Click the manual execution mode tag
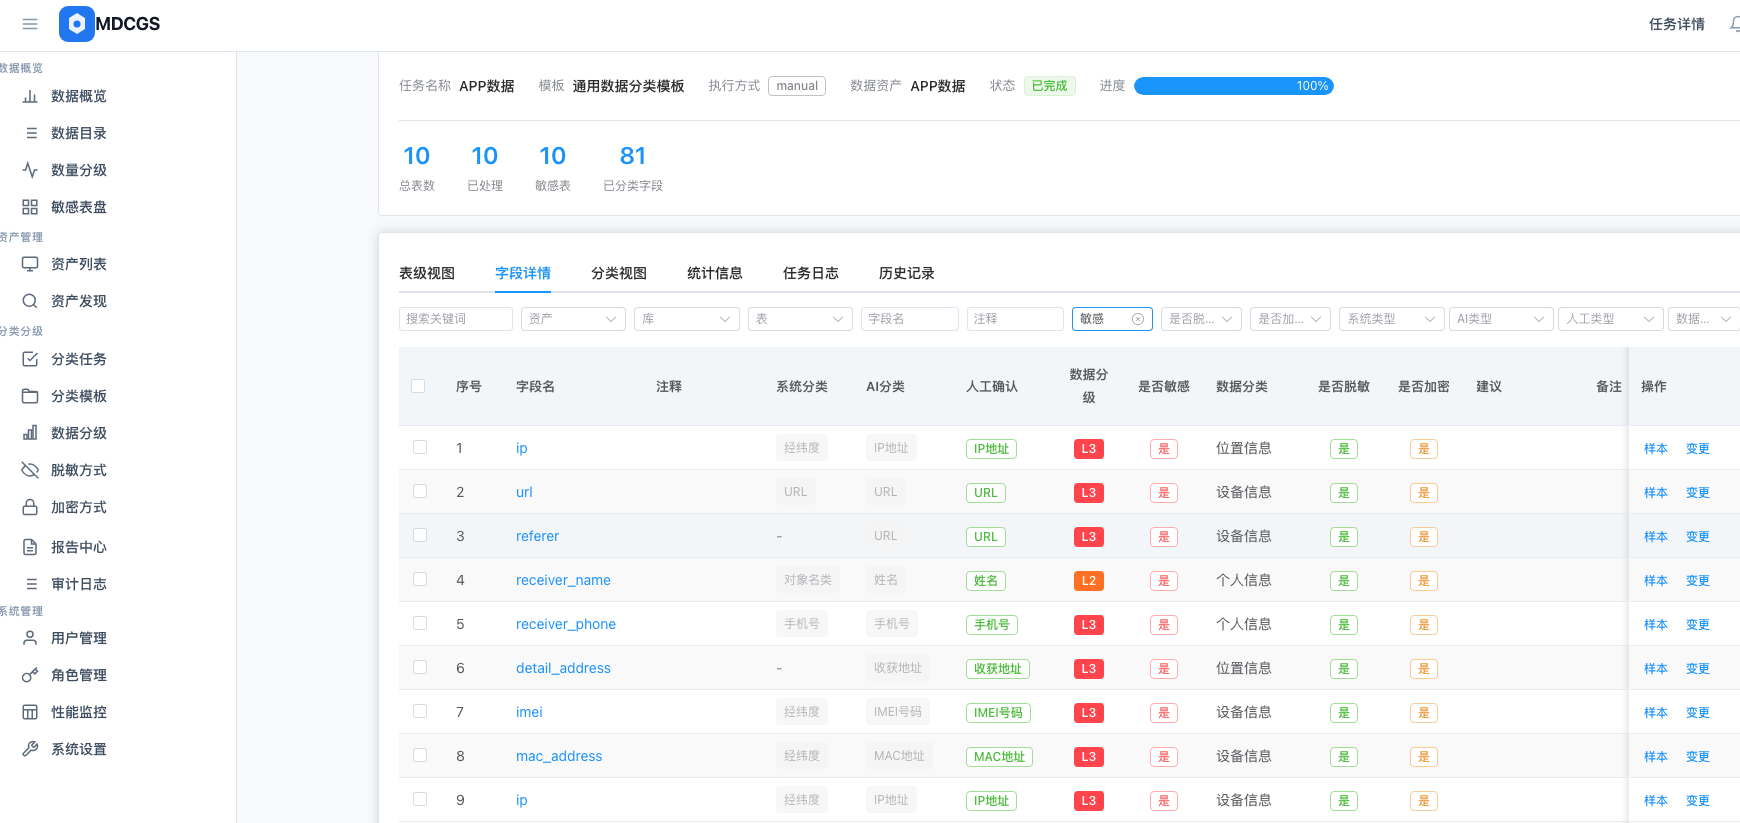The height and width of the screenshot is (823, 1740). [x=797, y=86]
